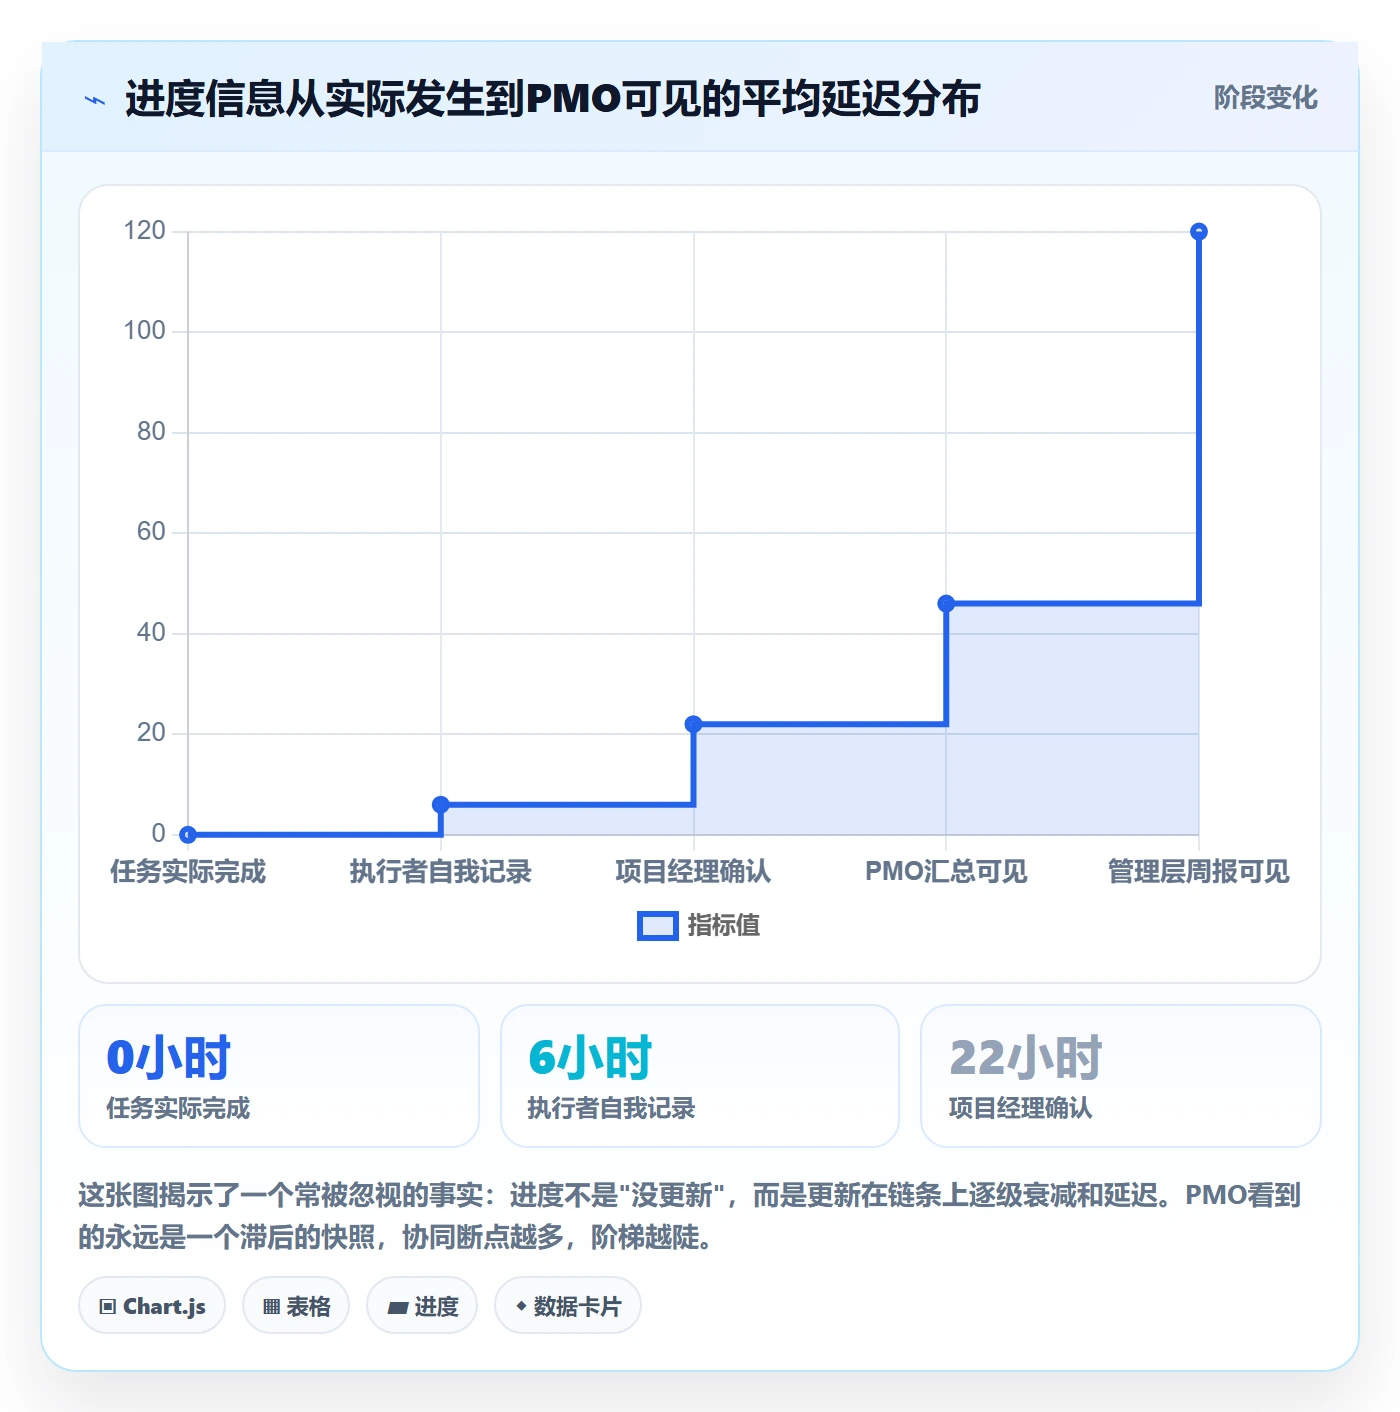The height and width of the screenshot is (1412, 1400).
Task: Click the 数据卡片 tag's diamond icon
Action: click(x=521, y=1306)
